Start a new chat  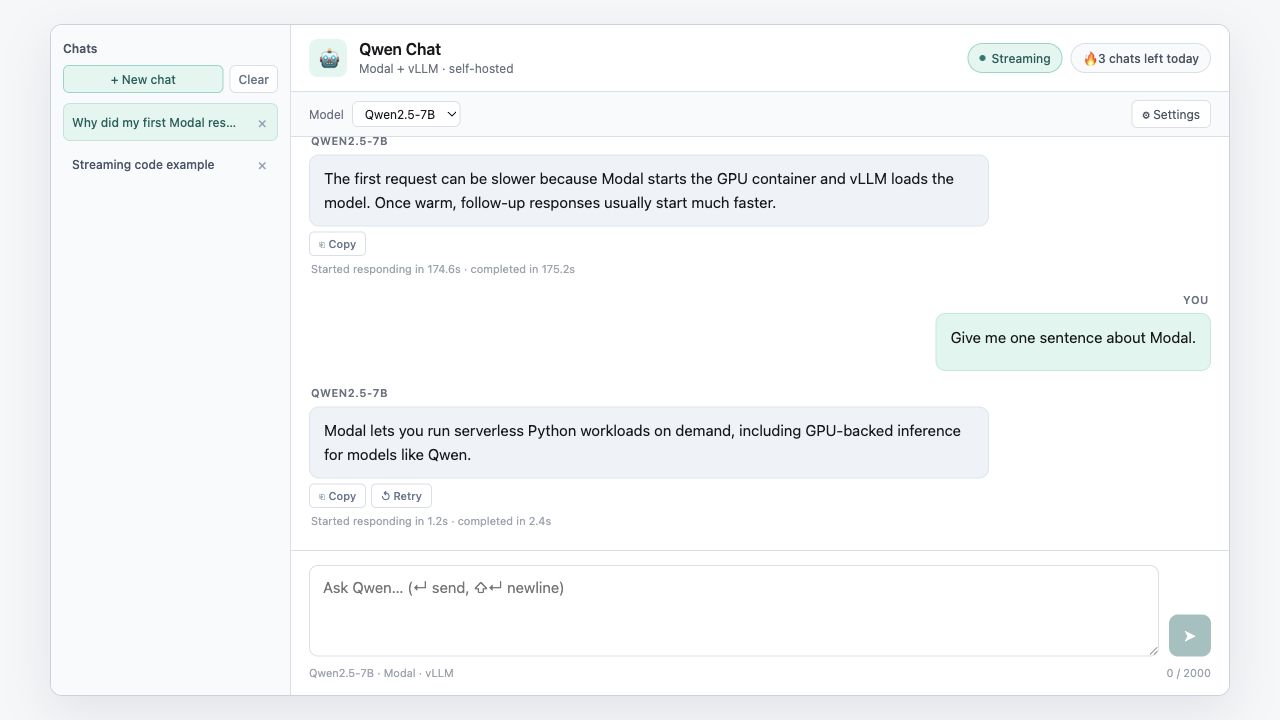[143, 79]
